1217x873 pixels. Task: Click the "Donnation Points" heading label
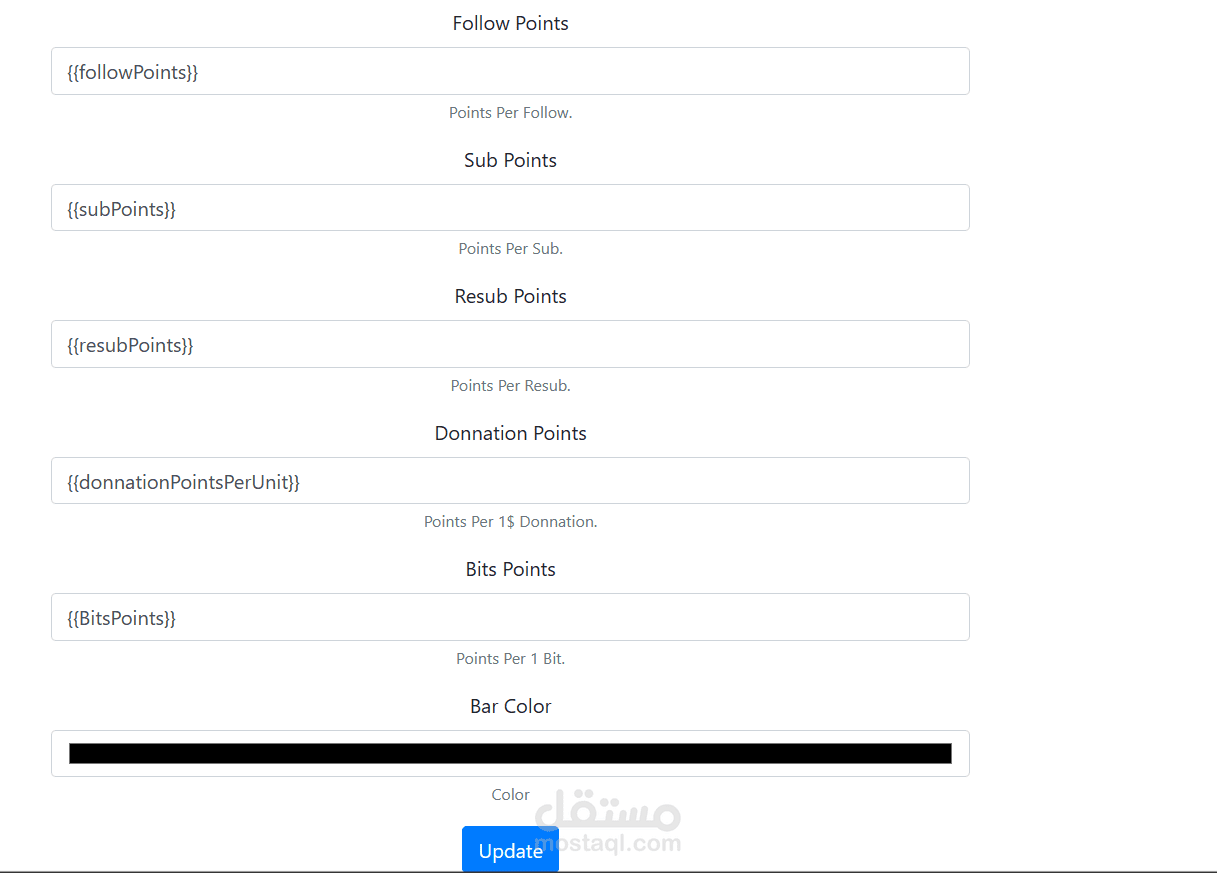(x=510, y=433)
